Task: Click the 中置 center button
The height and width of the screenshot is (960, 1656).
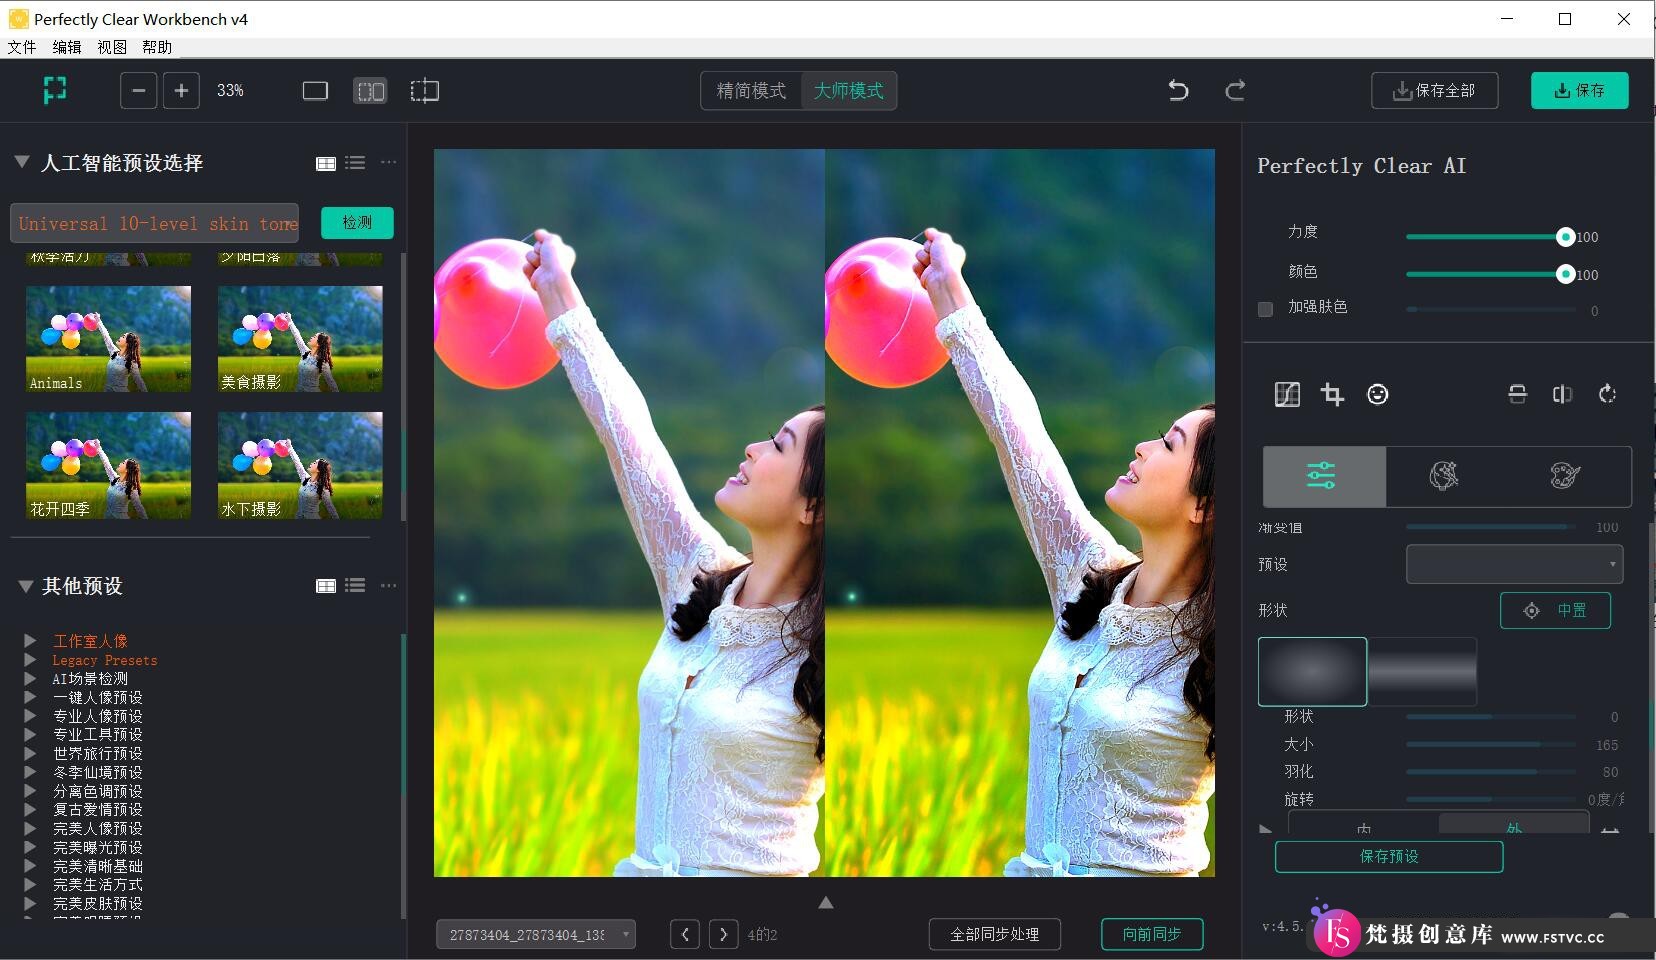Action: click(x=1555, y=611)
